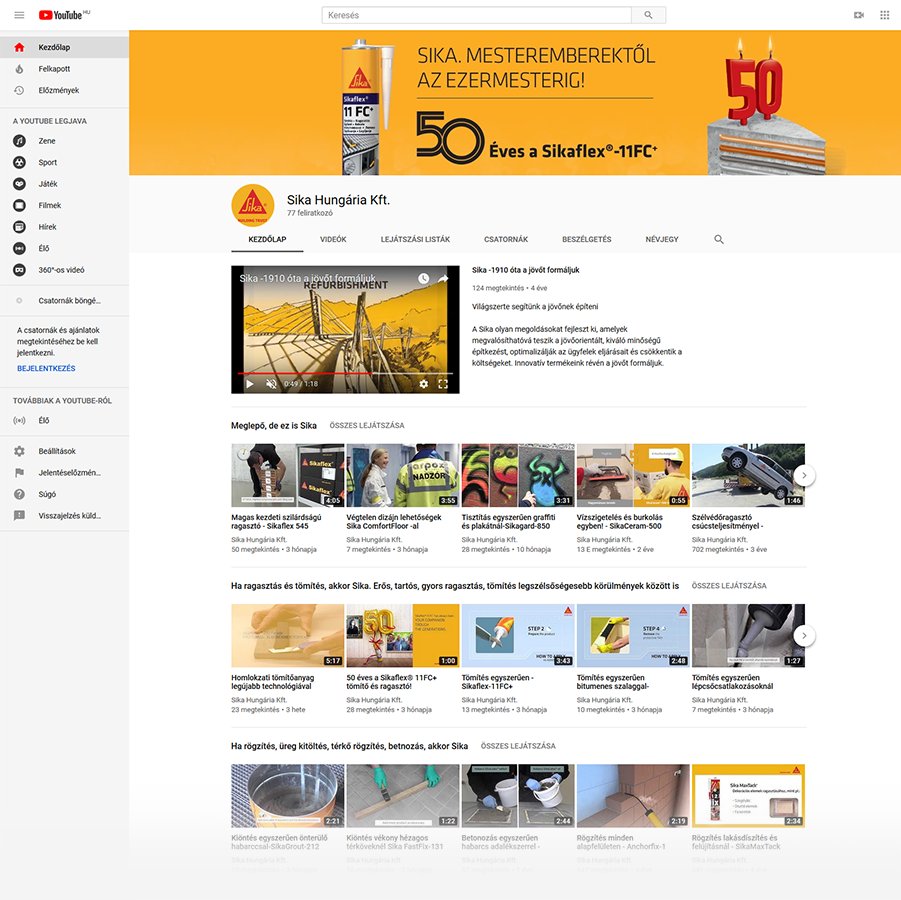Image resolution: width=901 pixels, height=900 pixels.
Task: Open Csatornák böngészése
Action: (x=64, y=301)
